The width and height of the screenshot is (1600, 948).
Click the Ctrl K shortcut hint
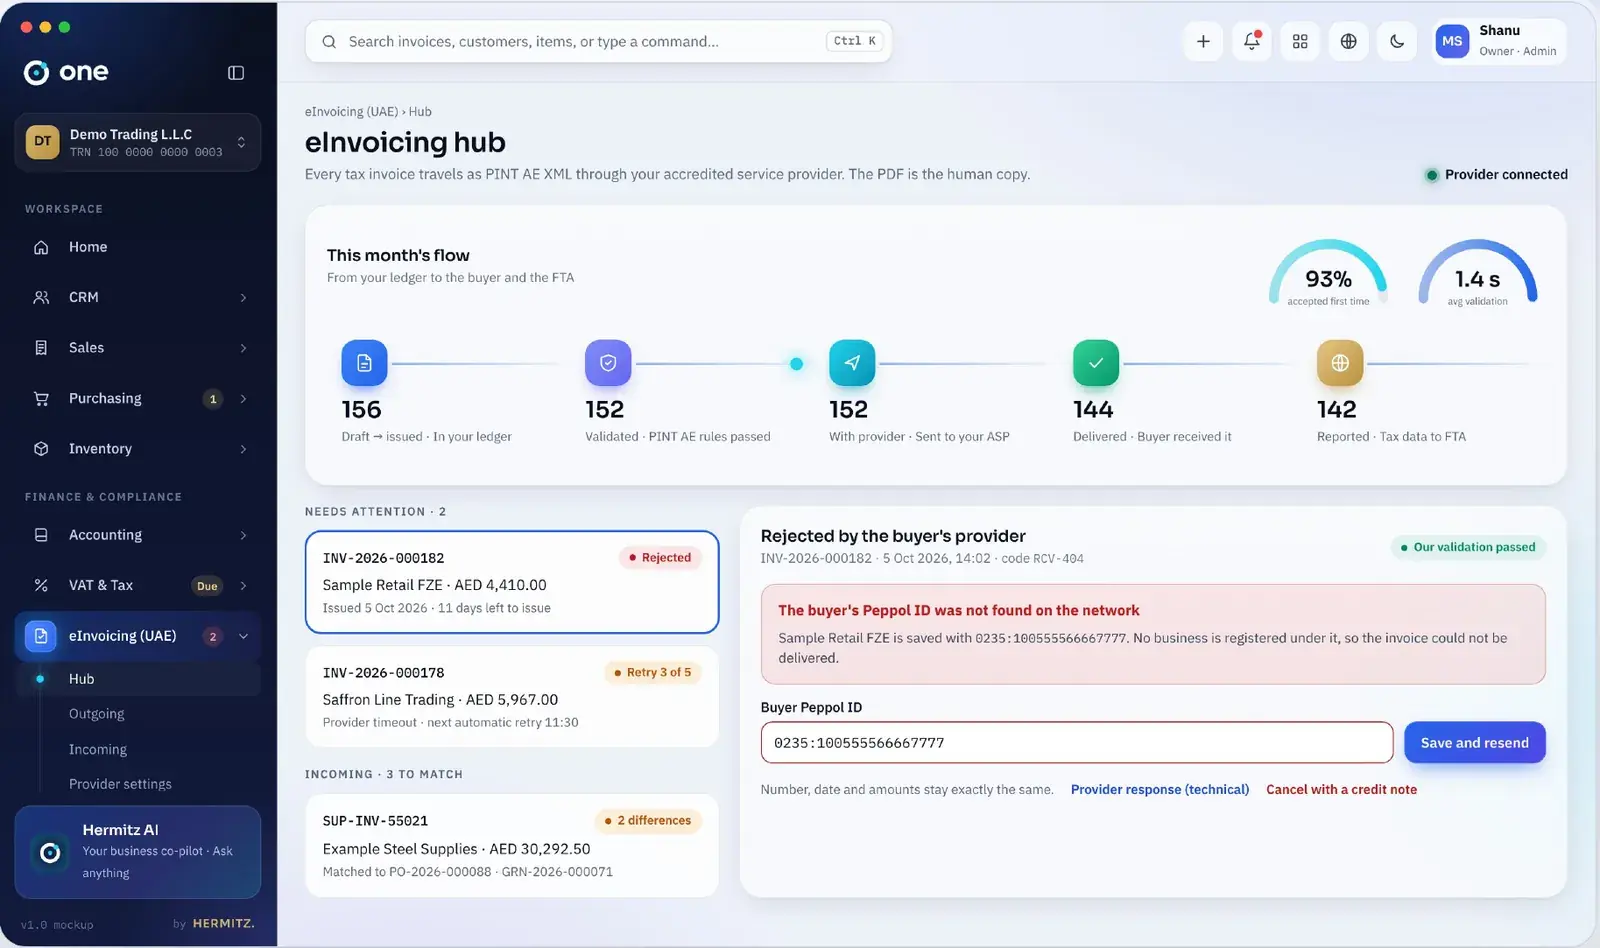click(x=854, y=41)
